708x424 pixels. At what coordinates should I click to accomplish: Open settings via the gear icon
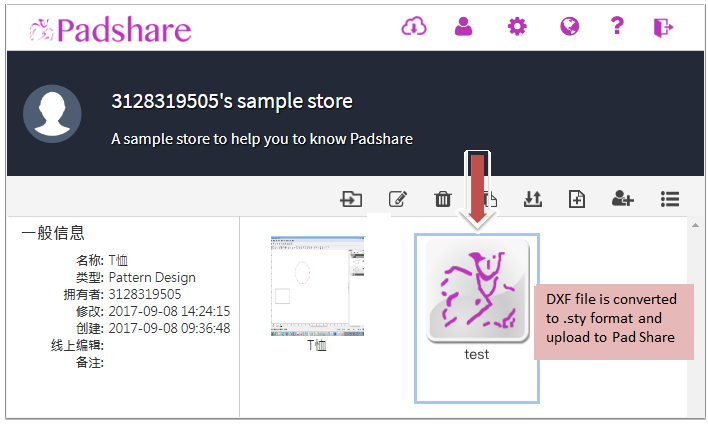tap(516, 27)
